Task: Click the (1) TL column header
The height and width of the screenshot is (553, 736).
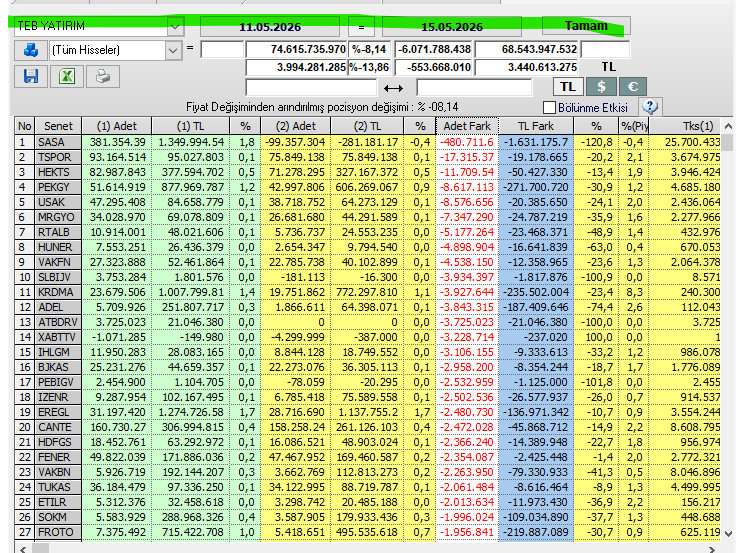Action: (190, 126)
